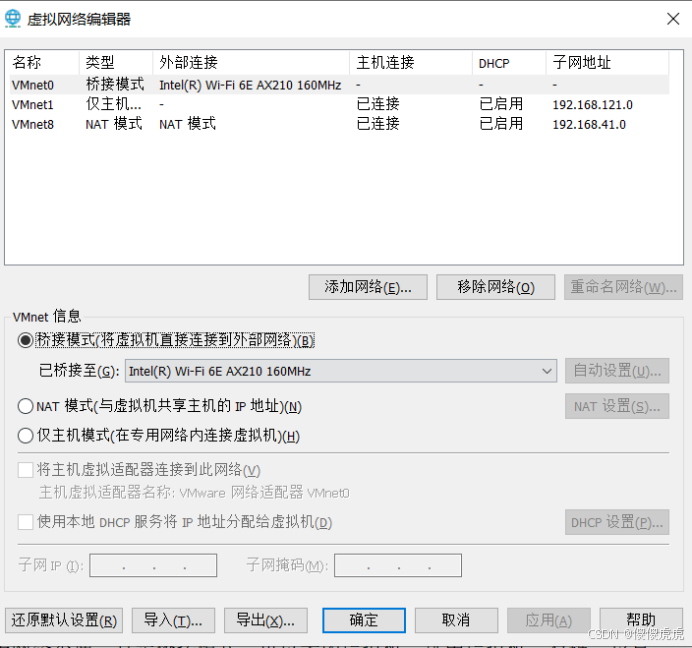Close the 虚拟网络编辑器 dialog
The height and width of the screenshot is (648, 692).
pos(673,19)
